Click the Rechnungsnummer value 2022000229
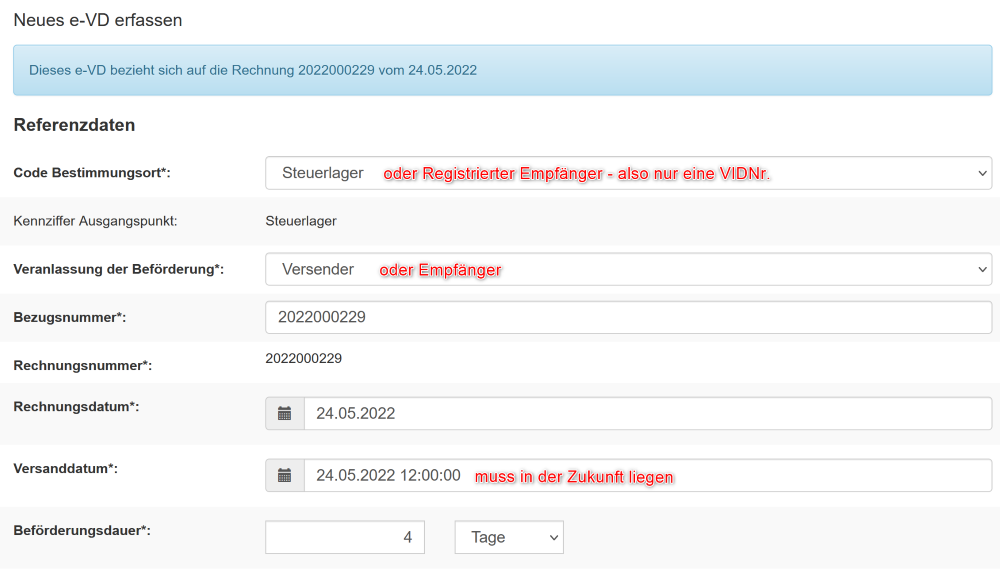Image resolution: width=1000 pixels, height=574 pixels. point(303,358)
